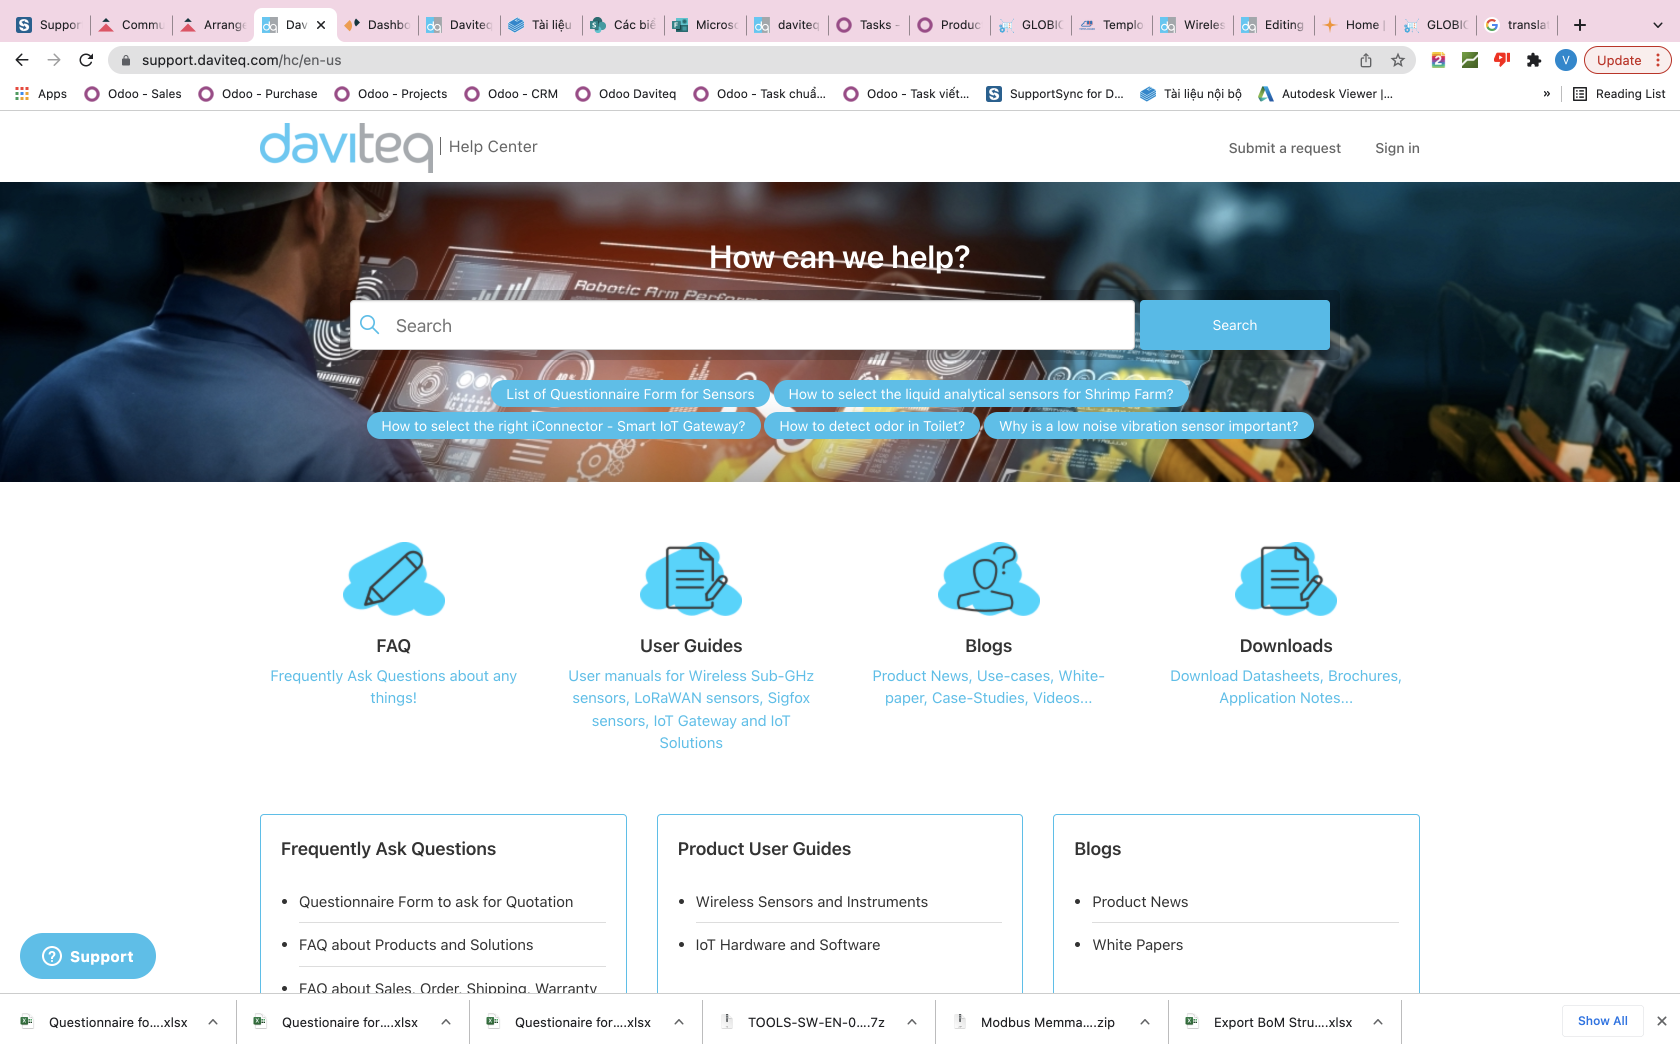Click in the Search input field
The width and height of the screenshot is (1680, 1050).
[x=742, y=325]
